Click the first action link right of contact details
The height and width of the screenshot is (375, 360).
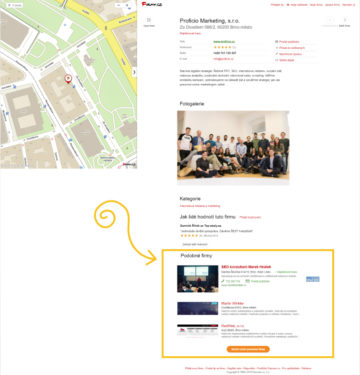287,42
